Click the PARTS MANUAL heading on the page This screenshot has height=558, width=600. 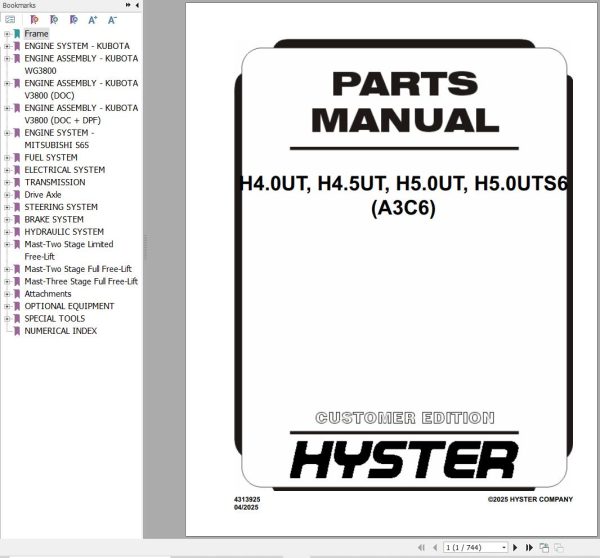(x=405, y=102)
